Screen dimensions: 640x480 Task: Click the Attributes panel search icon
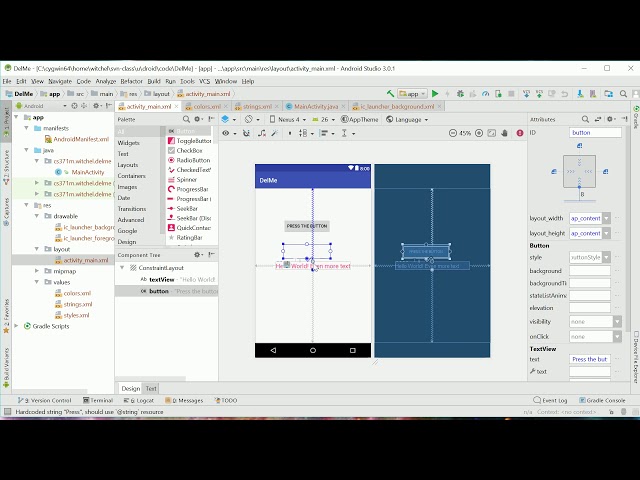point(585,119)
